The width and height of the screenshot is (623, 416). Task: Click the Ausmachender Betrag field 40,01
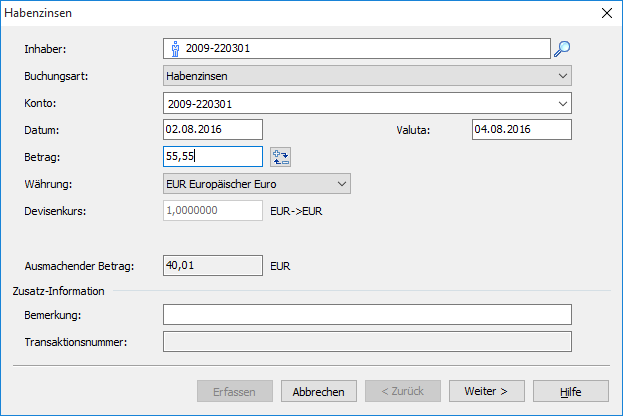click(x=211, y=265)
